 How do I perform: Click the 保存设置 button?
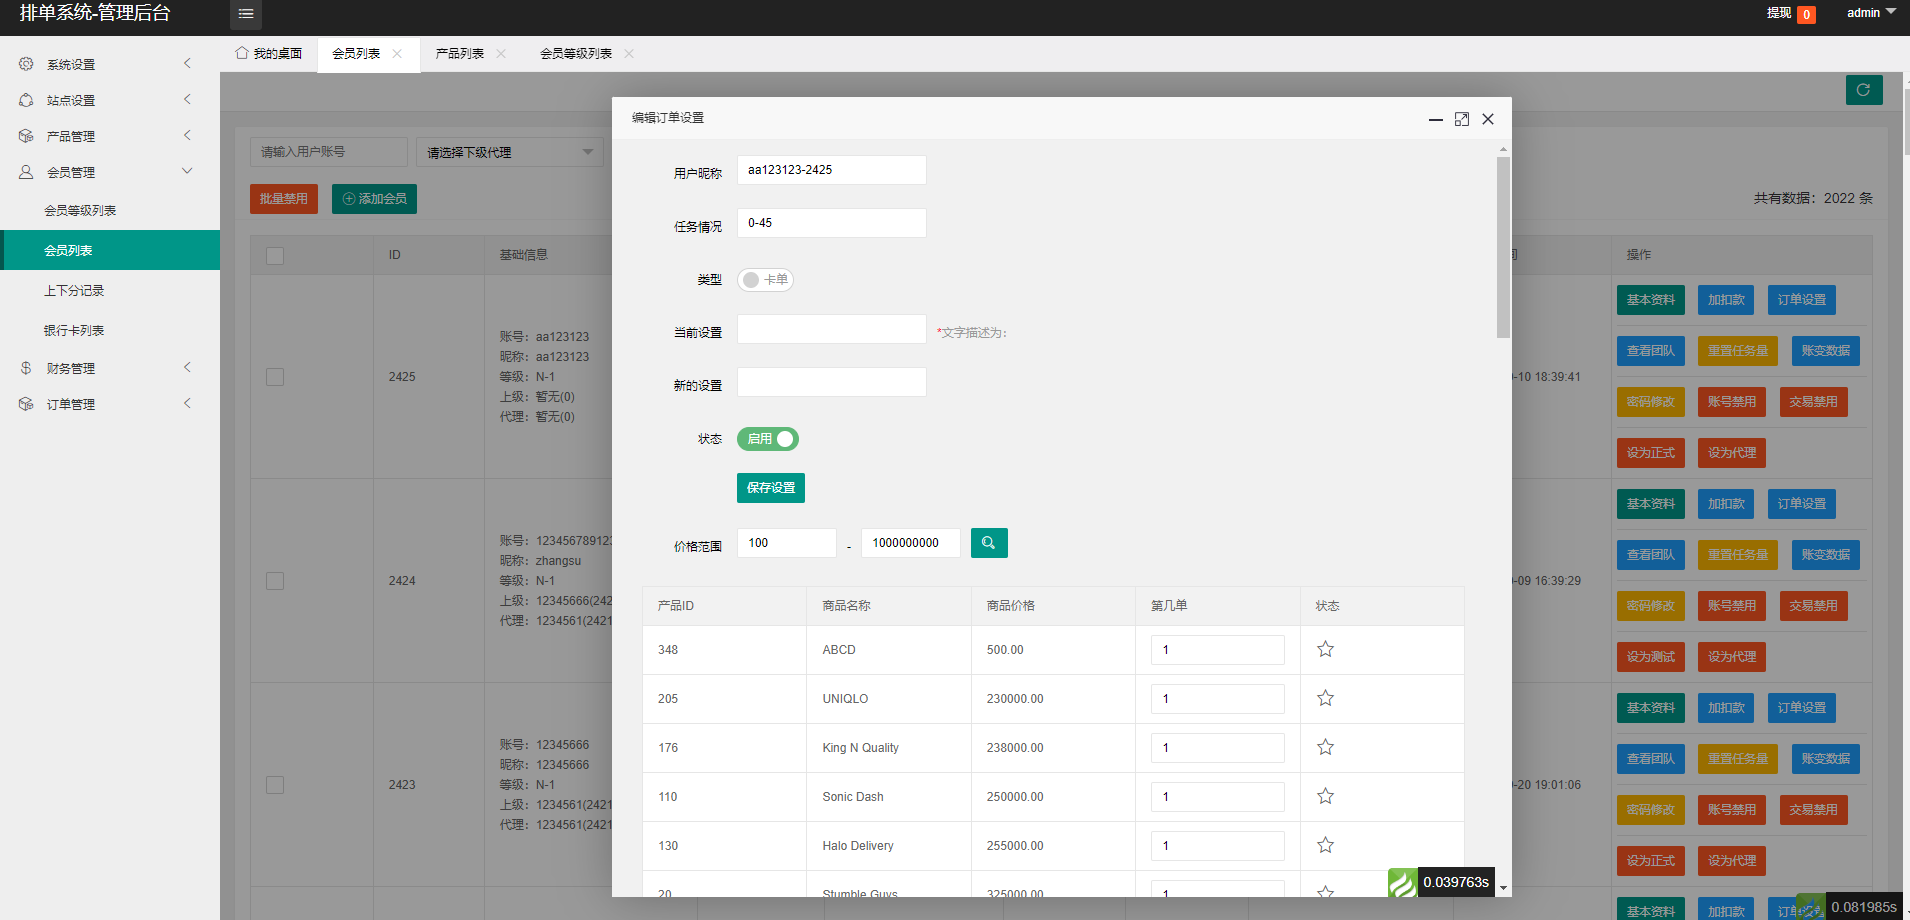coord(770,488)
